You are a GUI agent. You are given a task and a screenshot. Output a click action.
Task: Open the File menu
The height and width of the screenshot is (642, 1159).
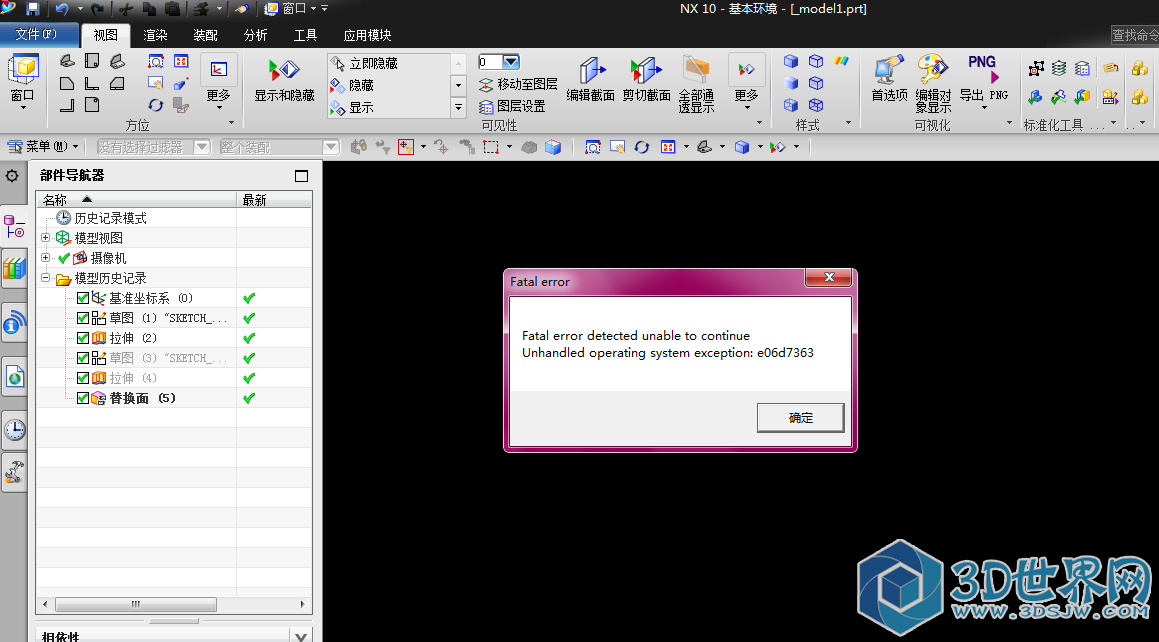pyautogui.click(x=38, y=34)
